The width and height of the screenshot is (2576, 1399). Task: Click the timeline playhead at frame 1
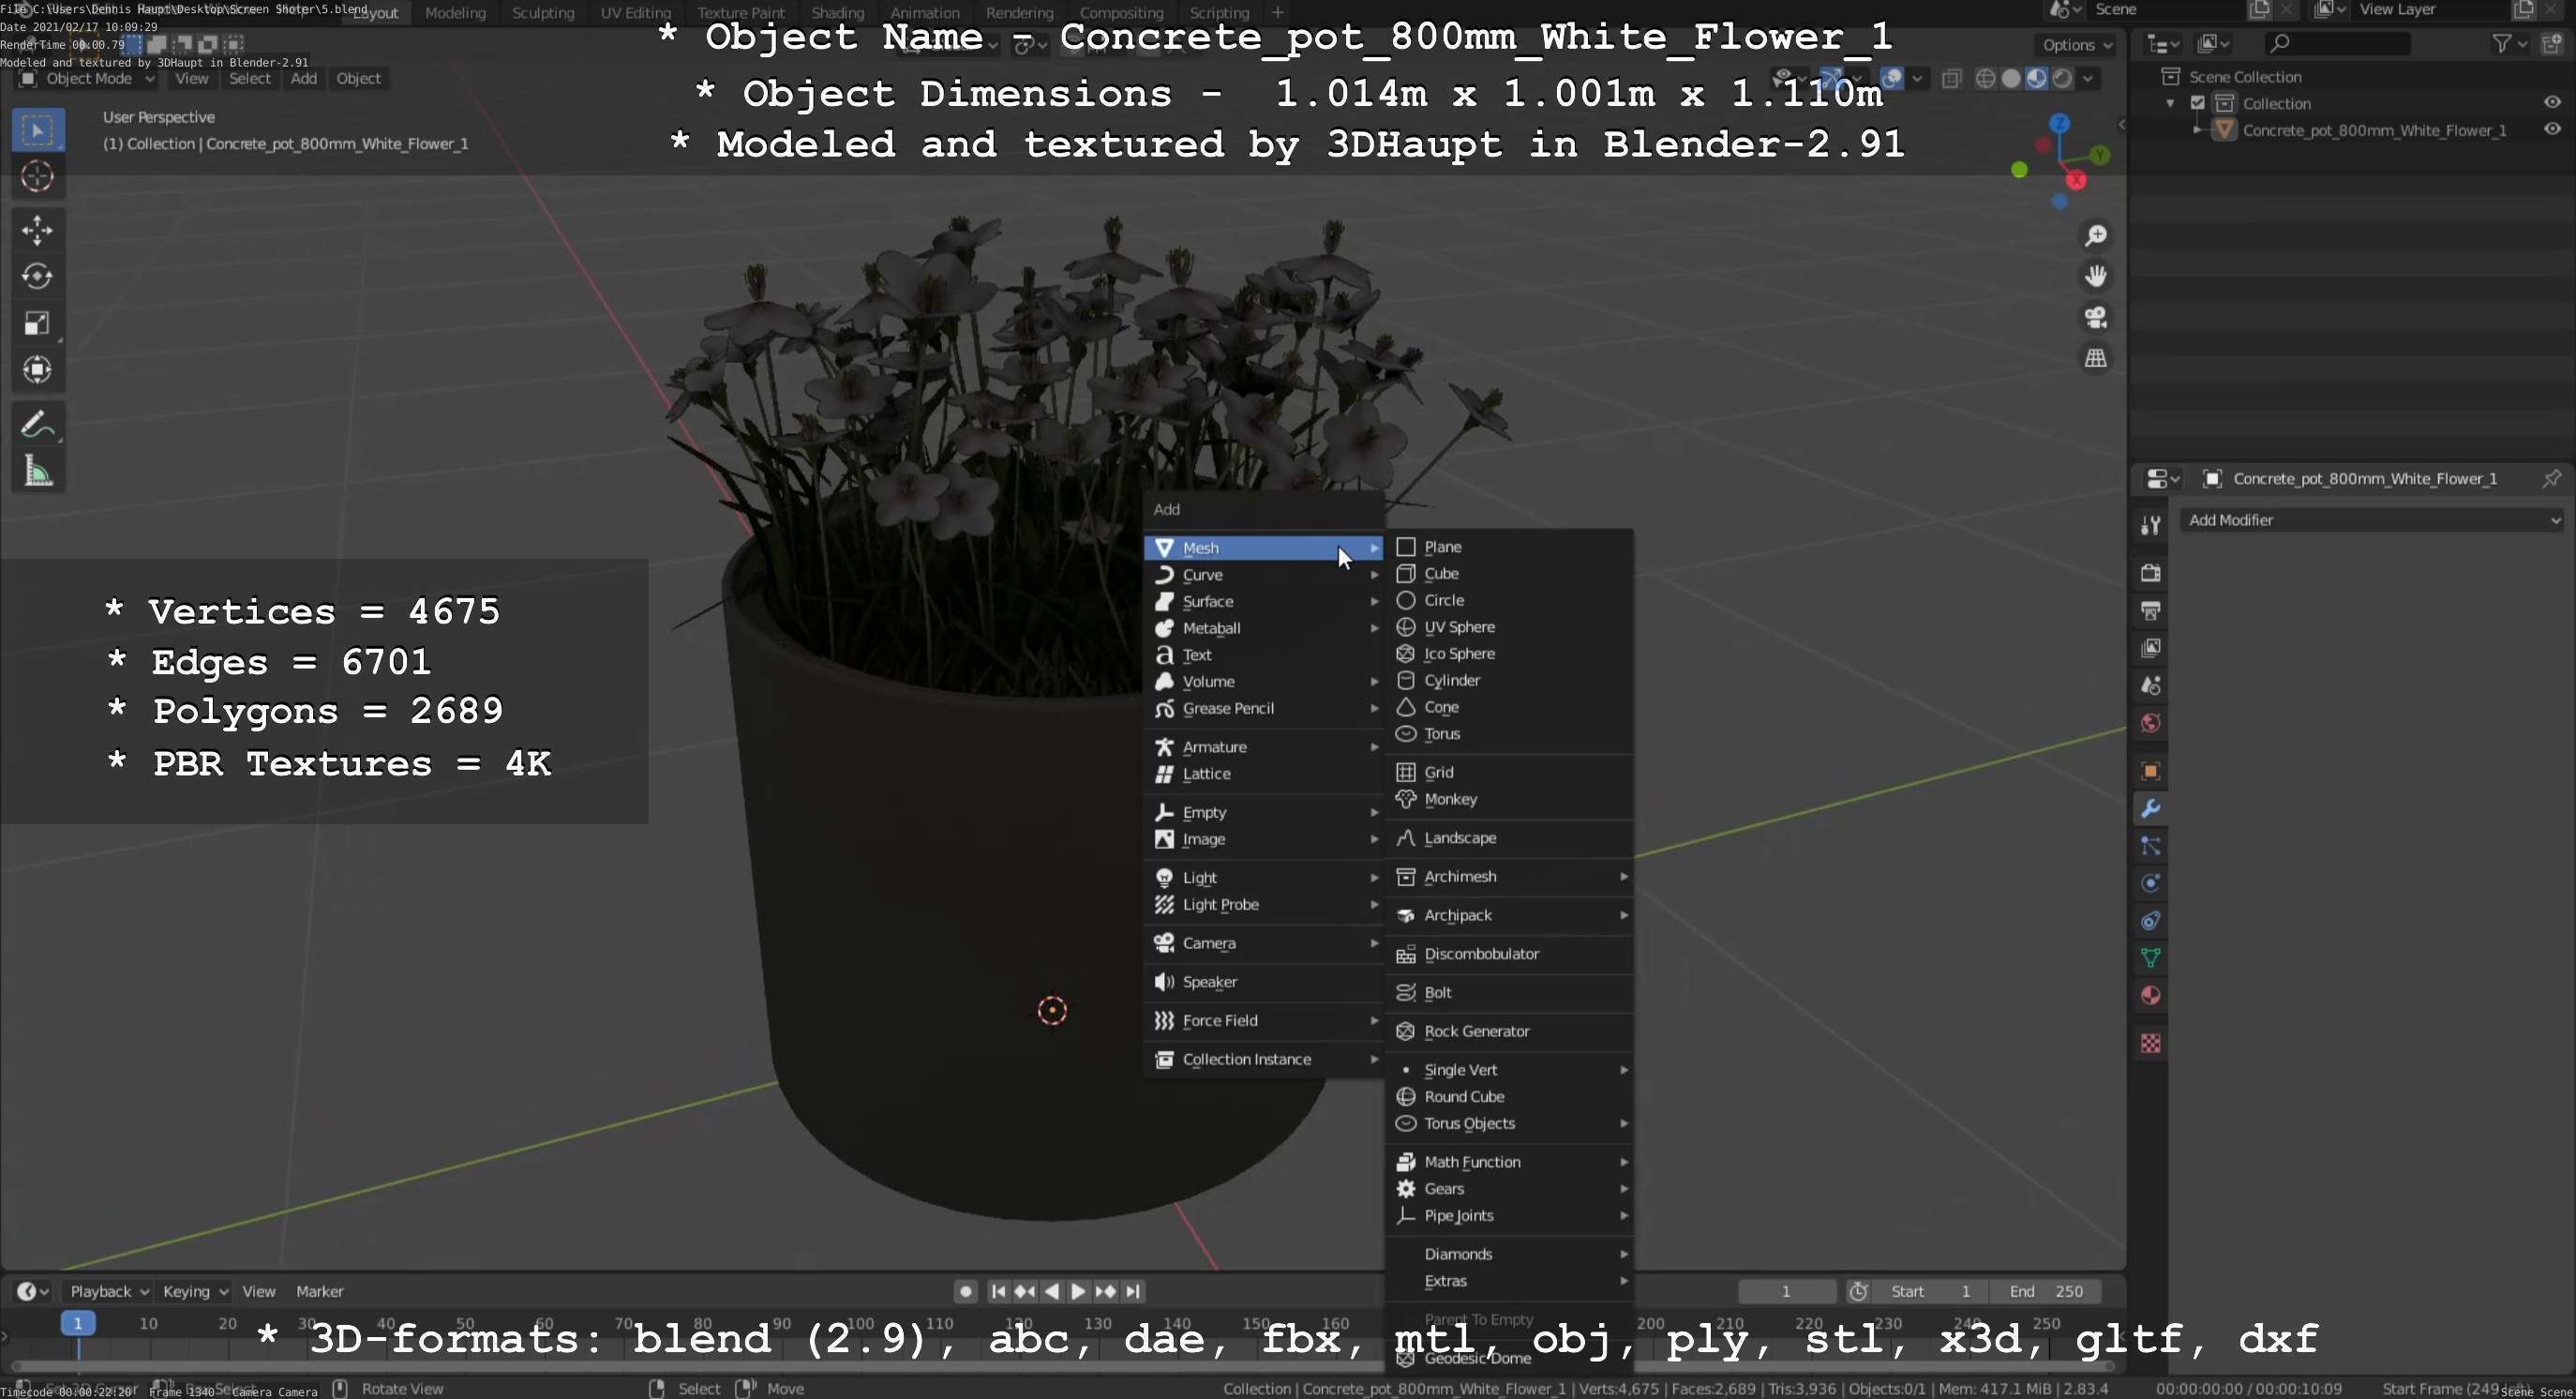(x=78, y=1323)
